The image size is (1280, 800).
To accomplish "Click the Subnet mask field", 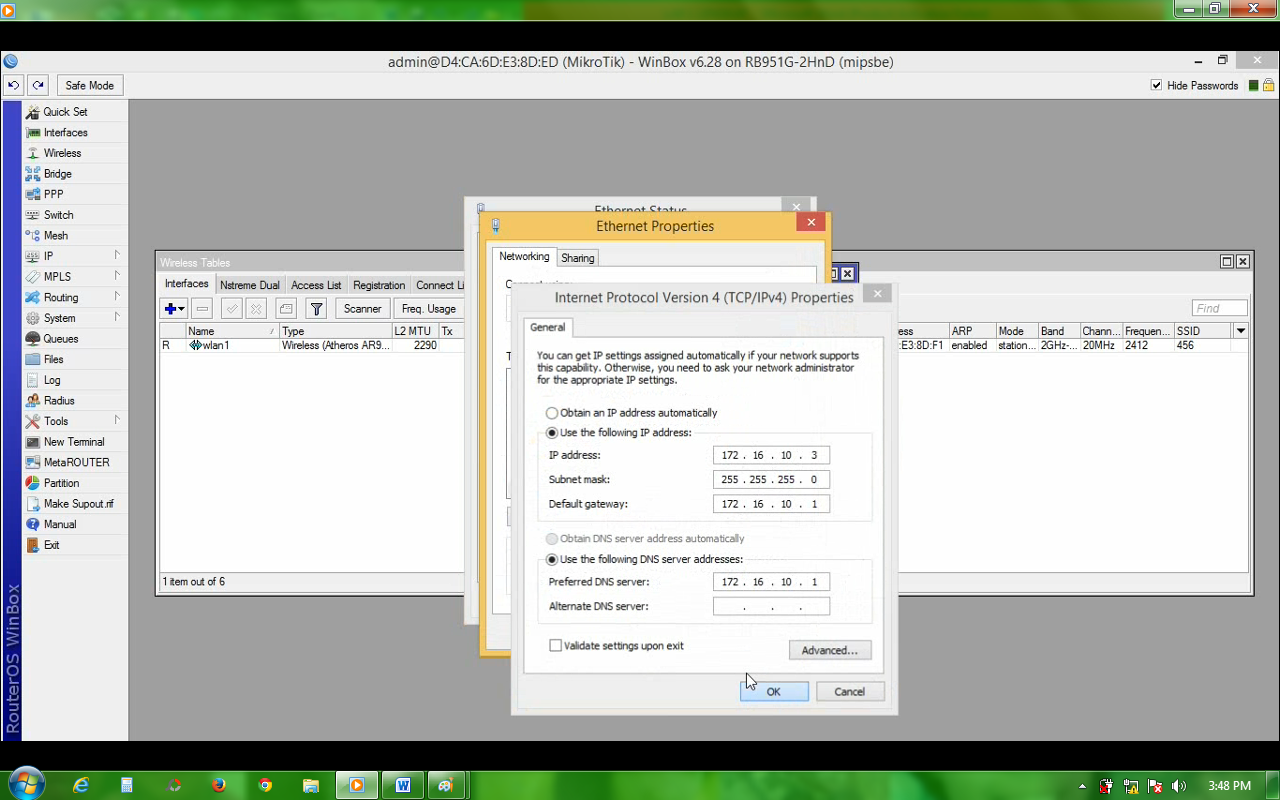I will coord(771,480).
